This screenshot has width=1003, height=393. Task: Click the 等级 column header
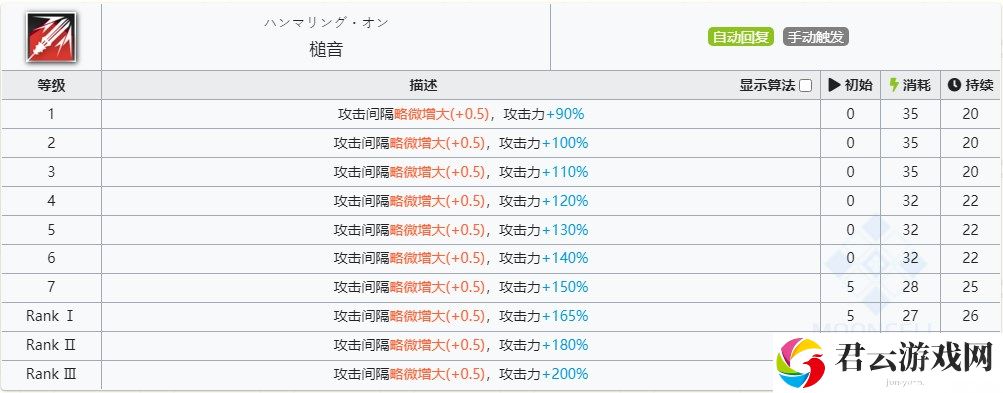51,85
